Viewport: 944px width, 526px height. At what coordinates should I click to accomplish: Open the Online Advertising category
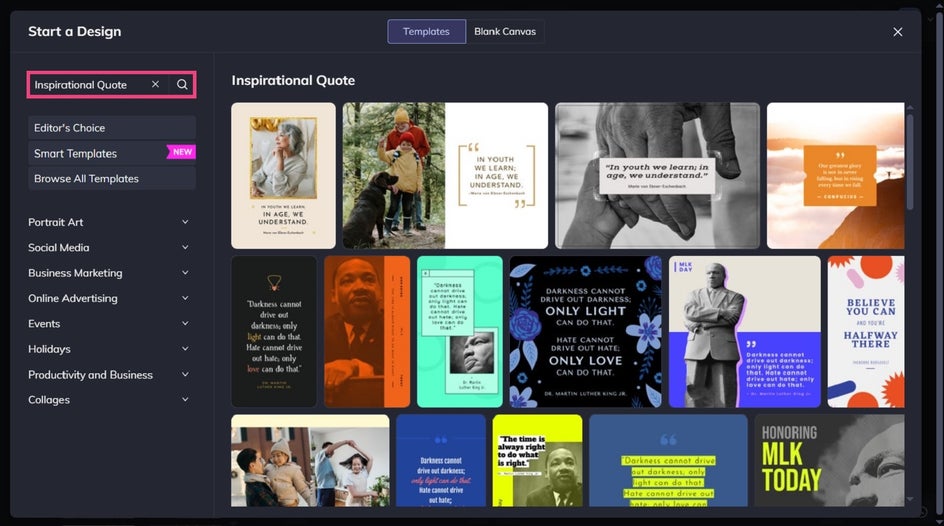(x=73, y=298)
